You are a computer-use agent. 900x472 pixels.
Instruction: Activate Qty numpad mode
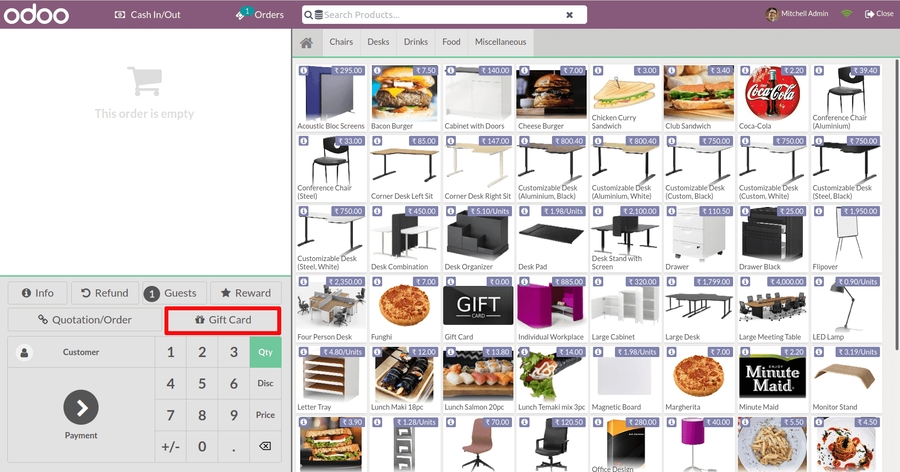(265, 352)
